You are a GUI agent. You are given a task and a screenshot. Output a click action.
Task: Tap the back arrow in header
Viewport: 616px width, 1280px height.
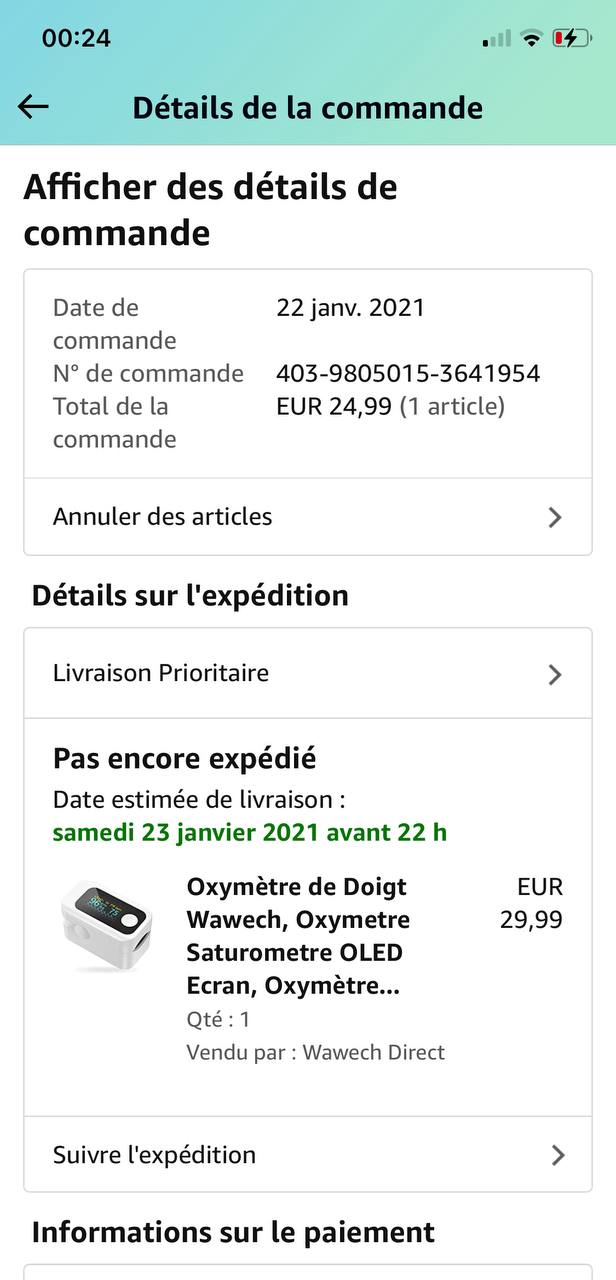33,107
